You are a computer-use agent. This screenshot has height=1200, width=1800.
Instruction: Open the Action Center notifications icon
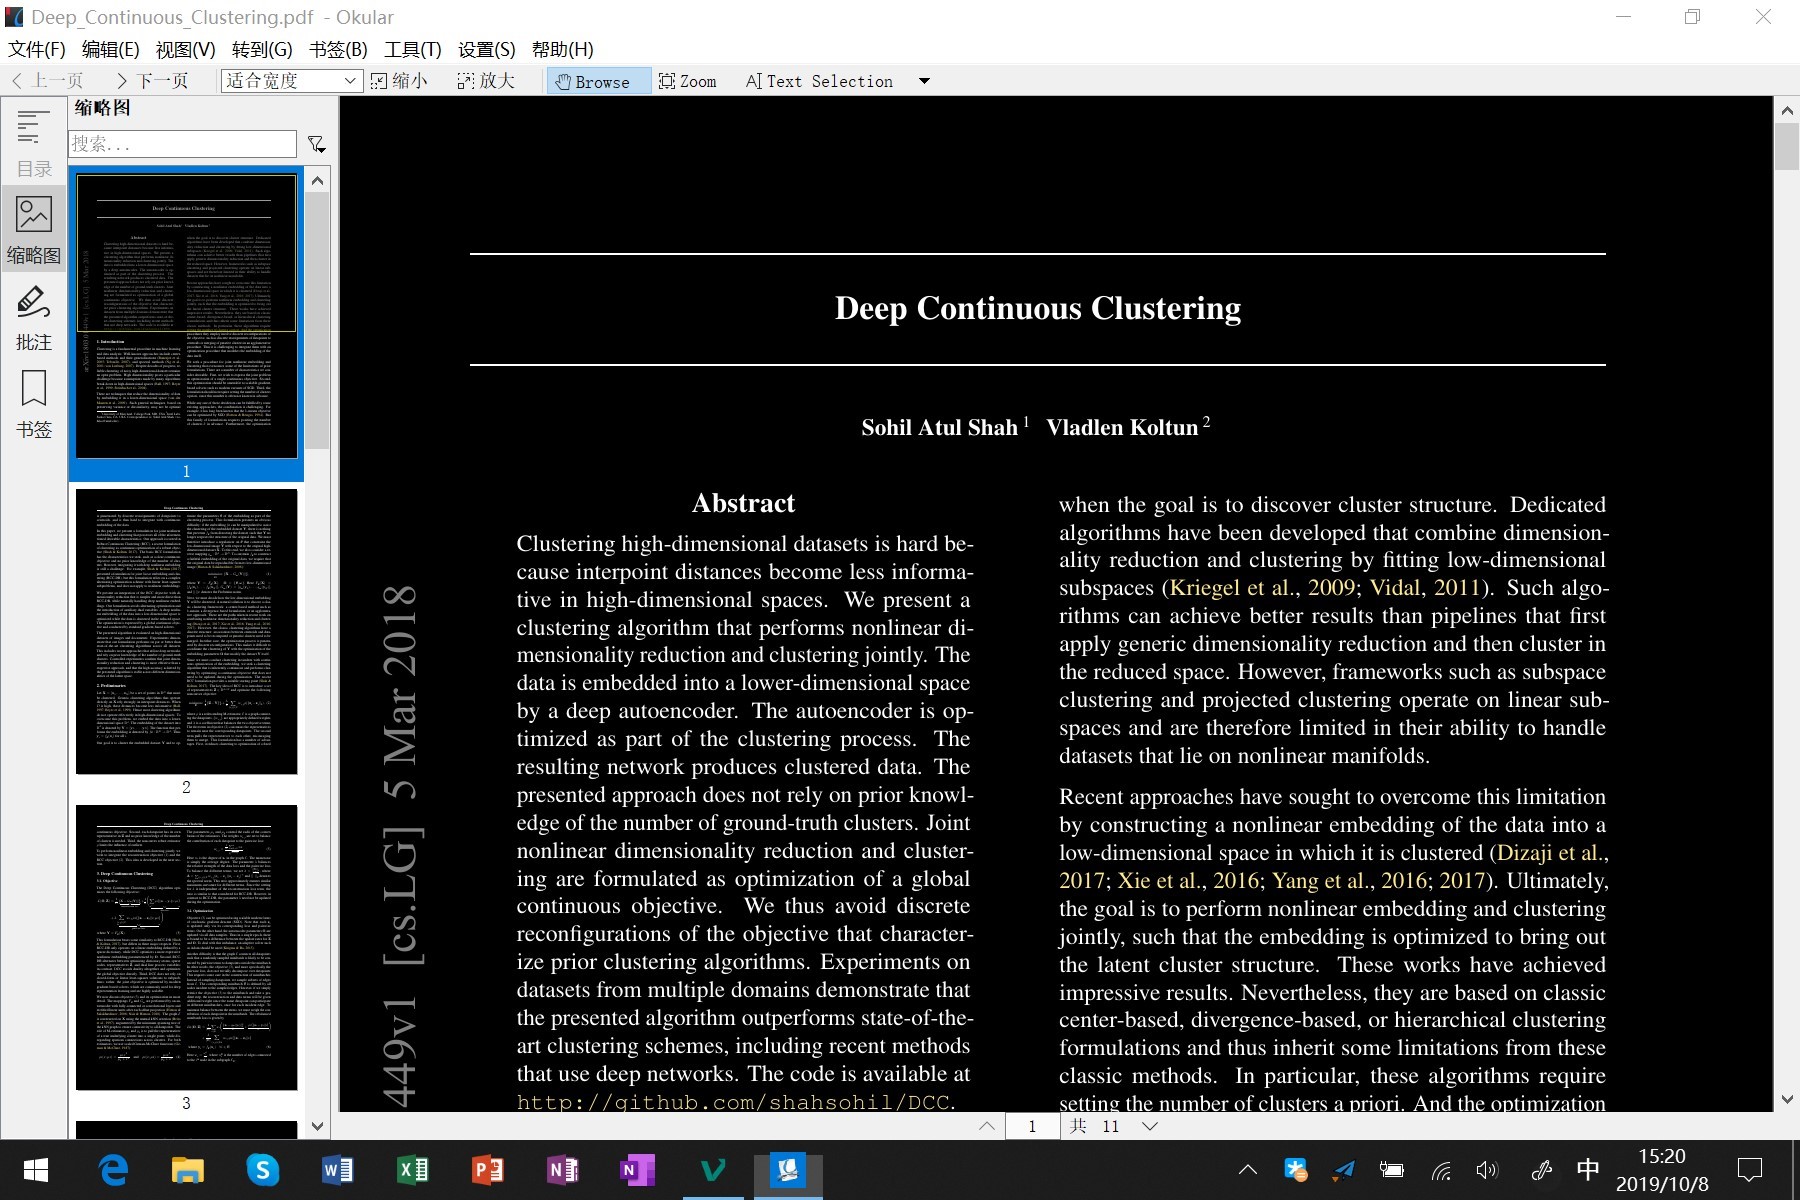1750,1170
